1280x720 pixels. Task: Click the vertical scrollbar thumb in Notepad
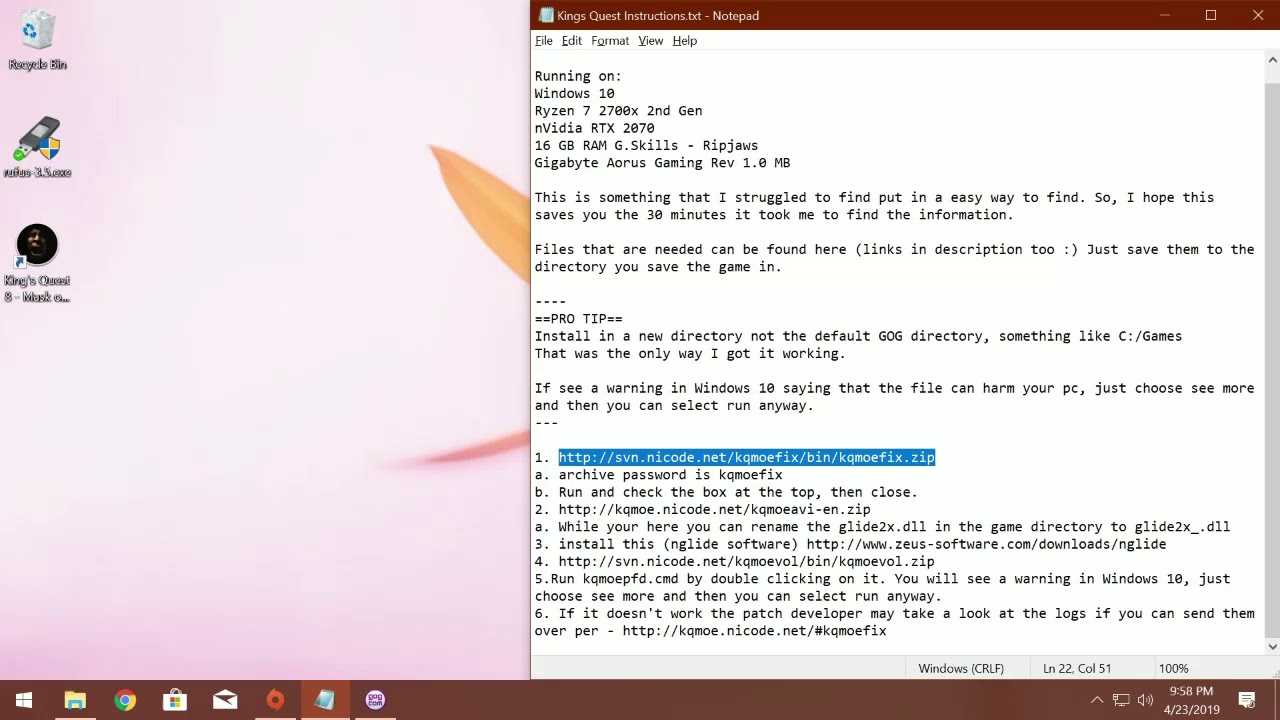click(x=1272, y=360)
